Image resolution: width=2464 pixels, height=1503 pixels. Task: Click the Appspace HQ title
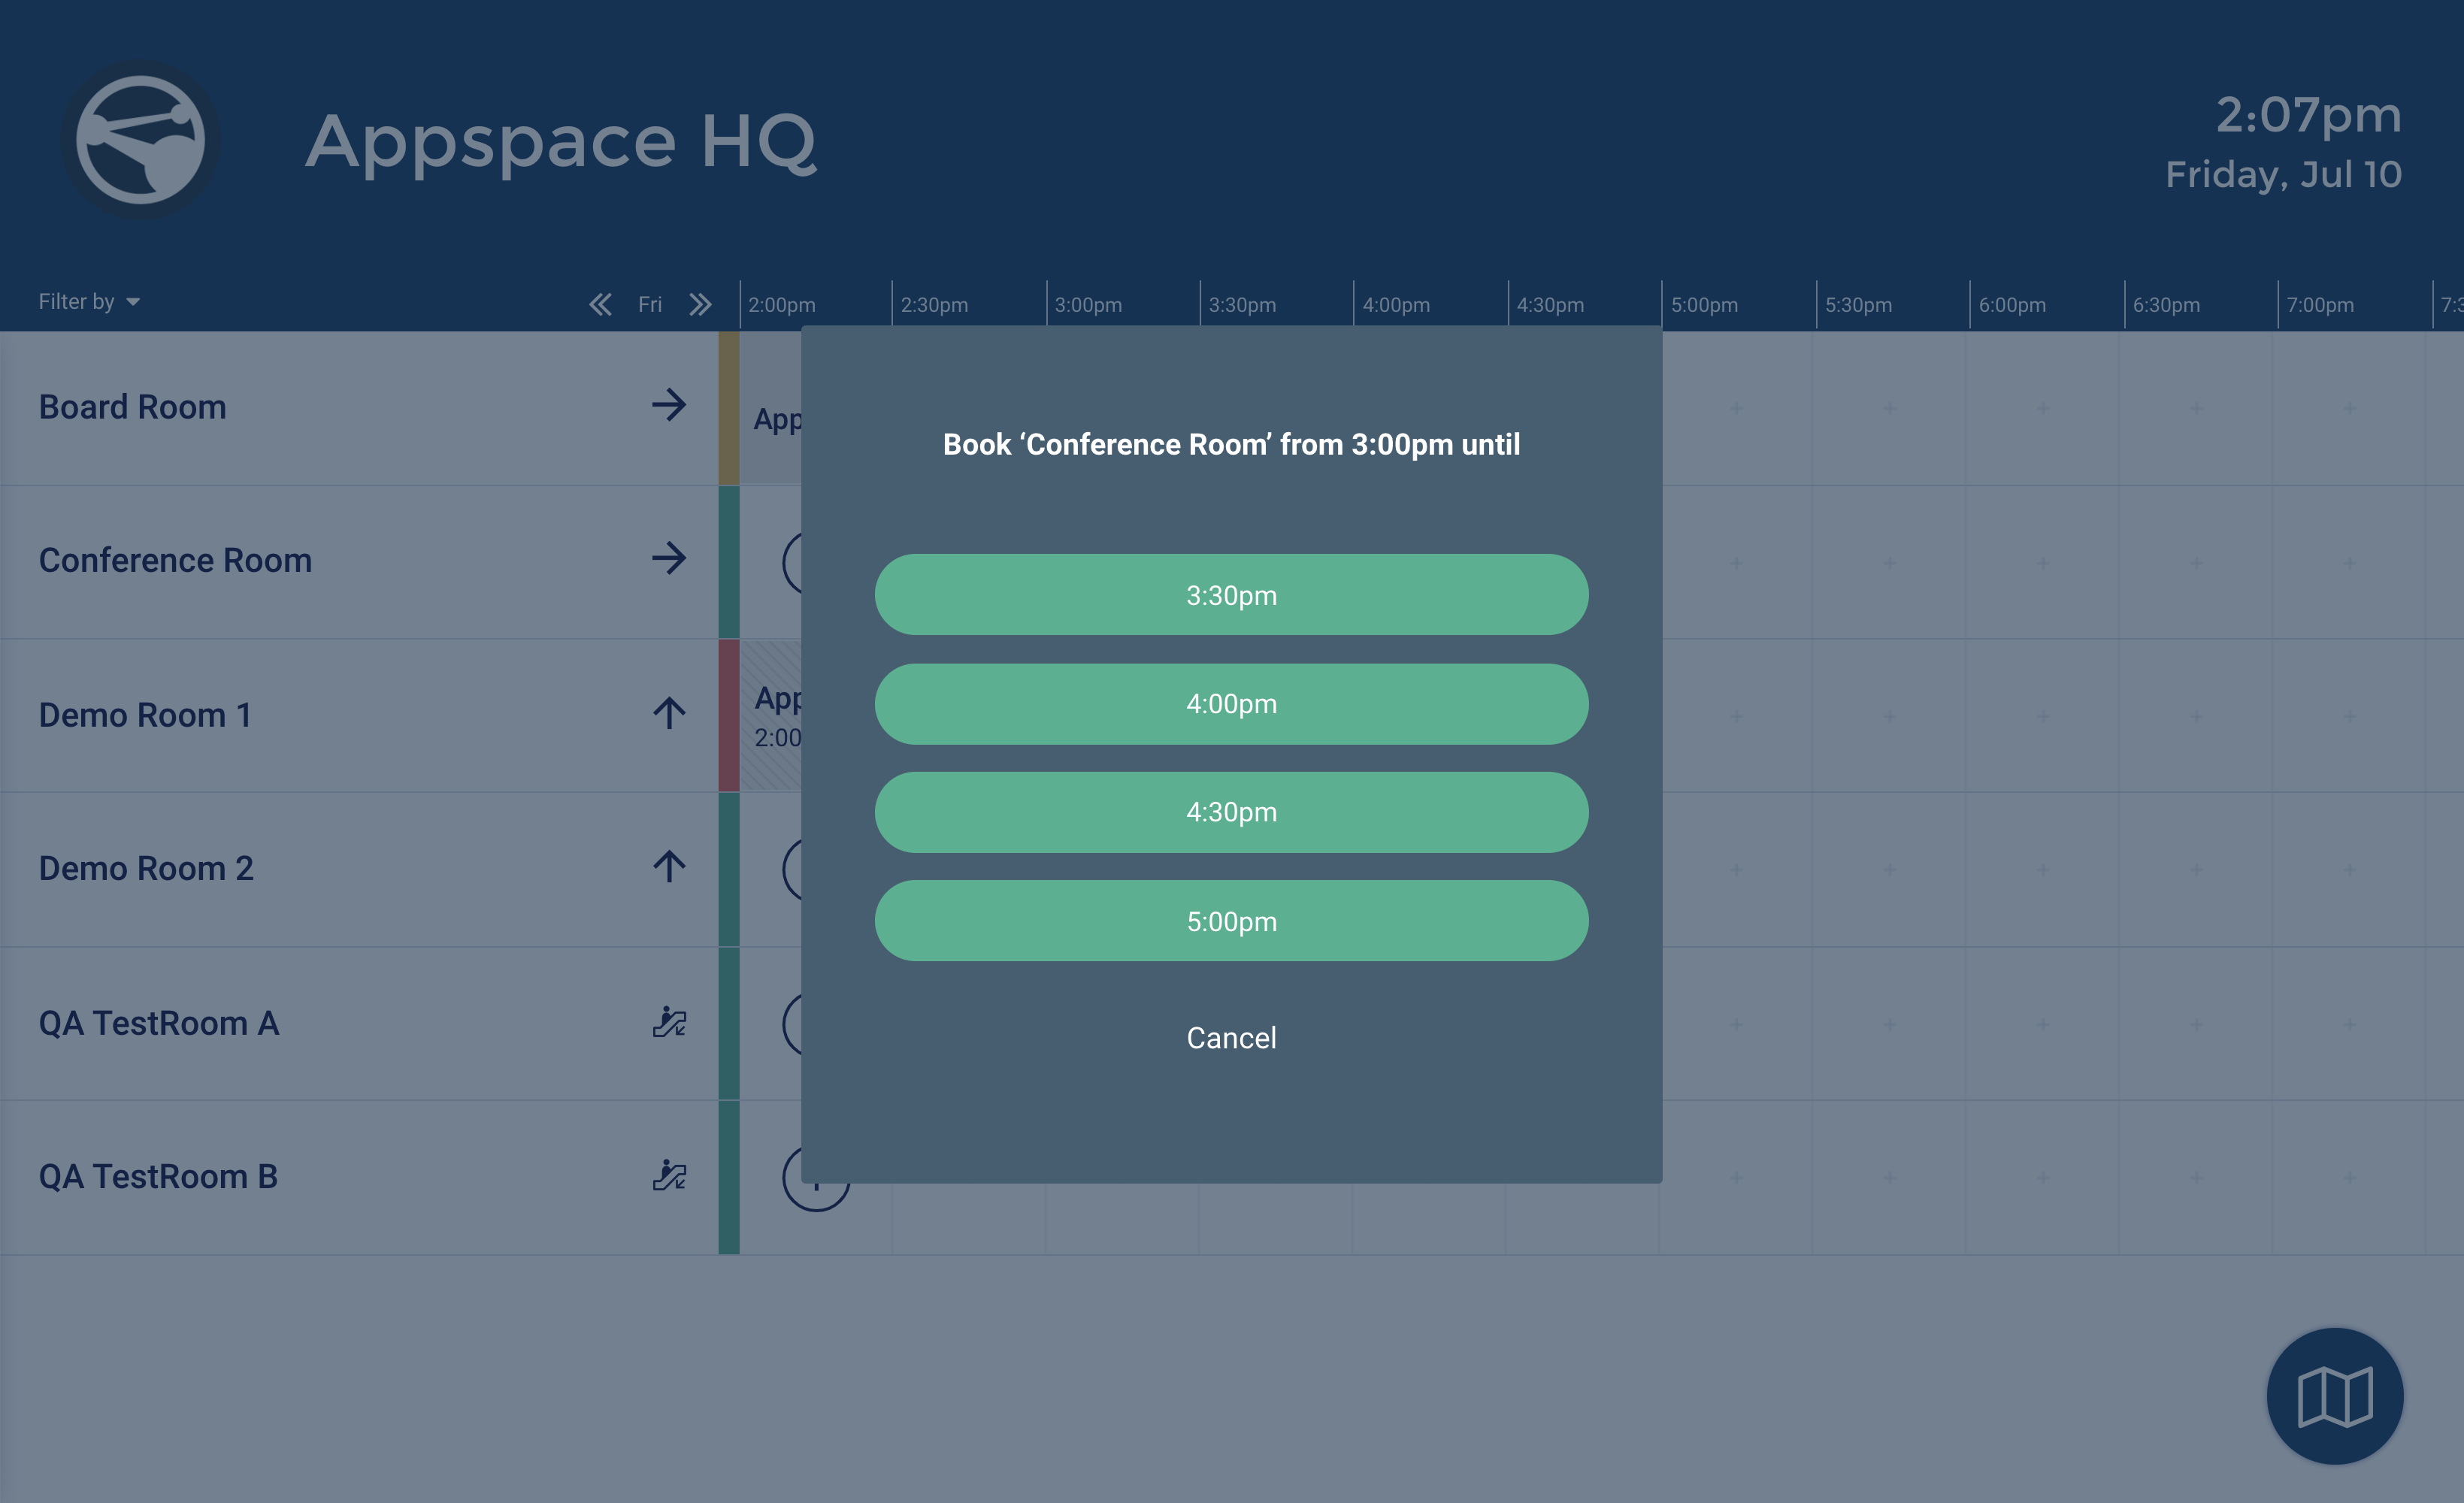(561, 143)
